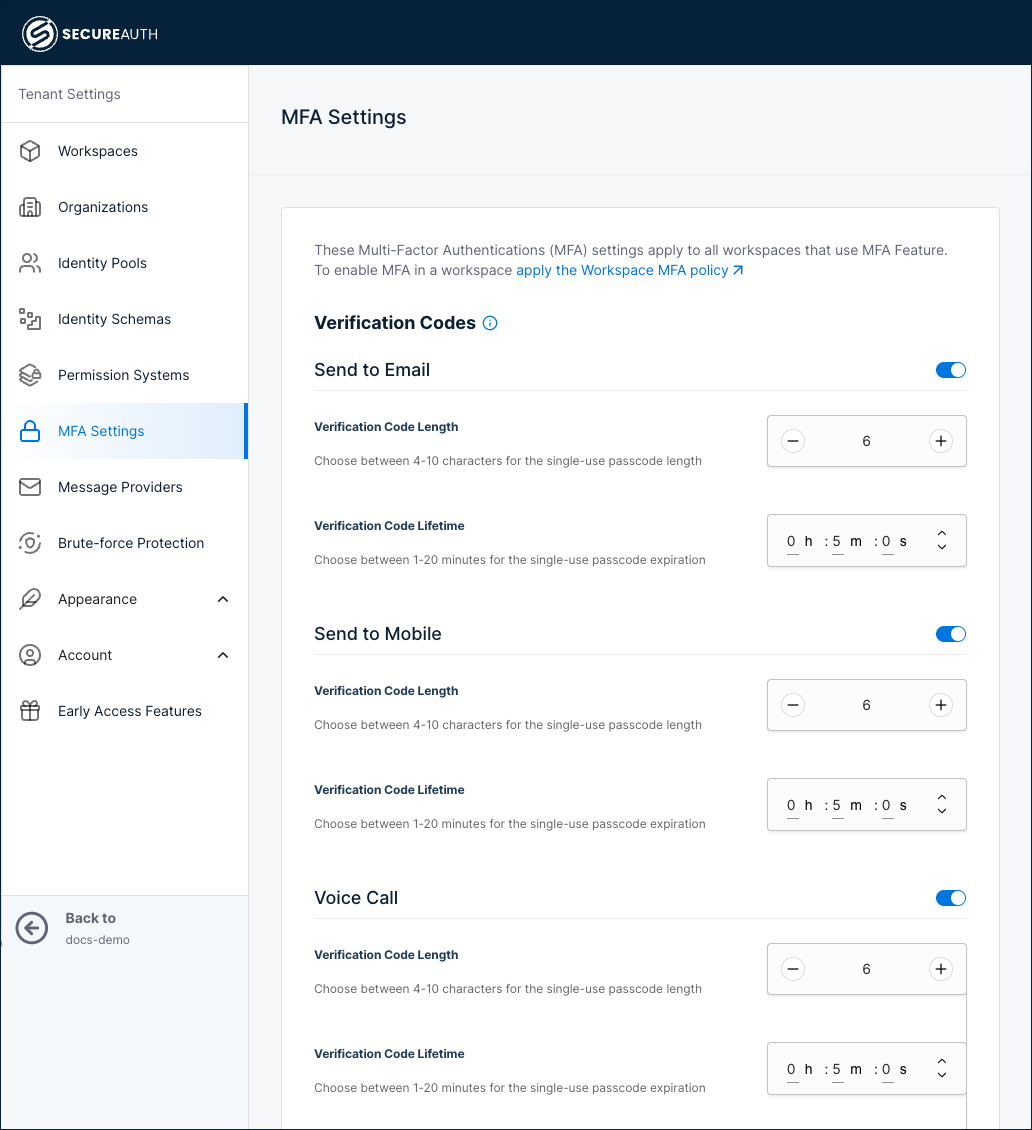Expand the Account menu chevron
The height and width of the screenshot is (1130, 1032).
(x=222, y=655)
